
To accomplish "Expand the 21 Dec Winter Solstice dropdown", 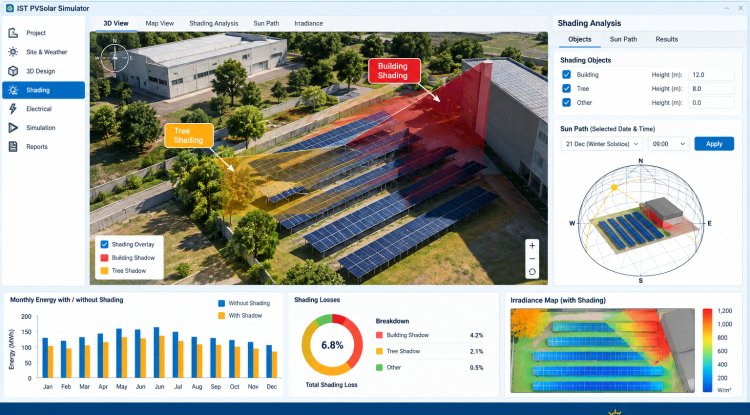I will (x=601, y=144).
